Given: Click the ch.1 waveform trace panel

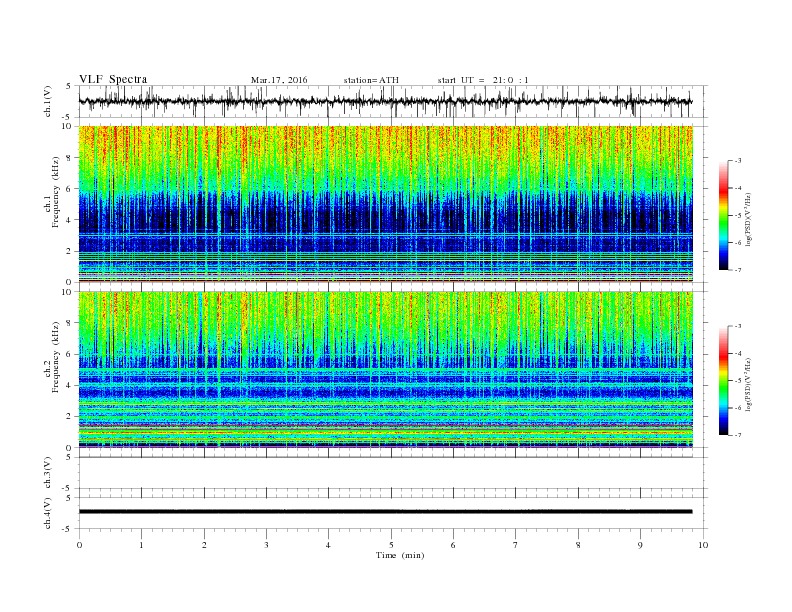Looking at the screenshot, I should point(393,101).
